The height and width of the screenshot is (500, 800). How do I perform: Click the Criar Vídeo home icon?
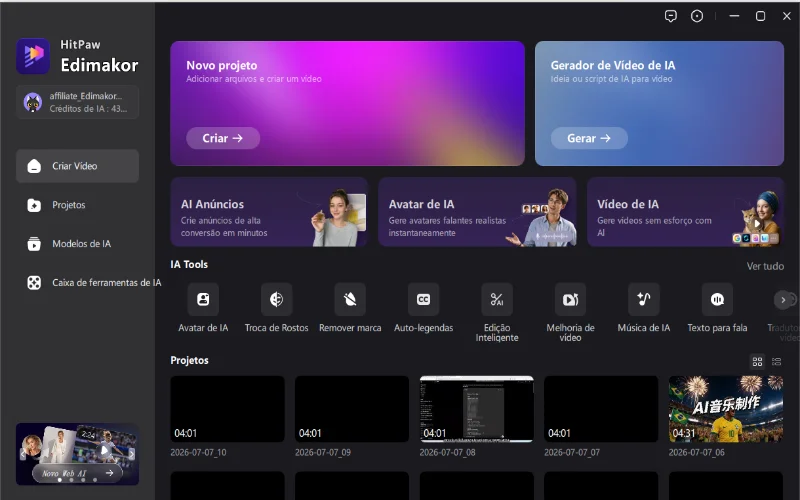point(34,166)
